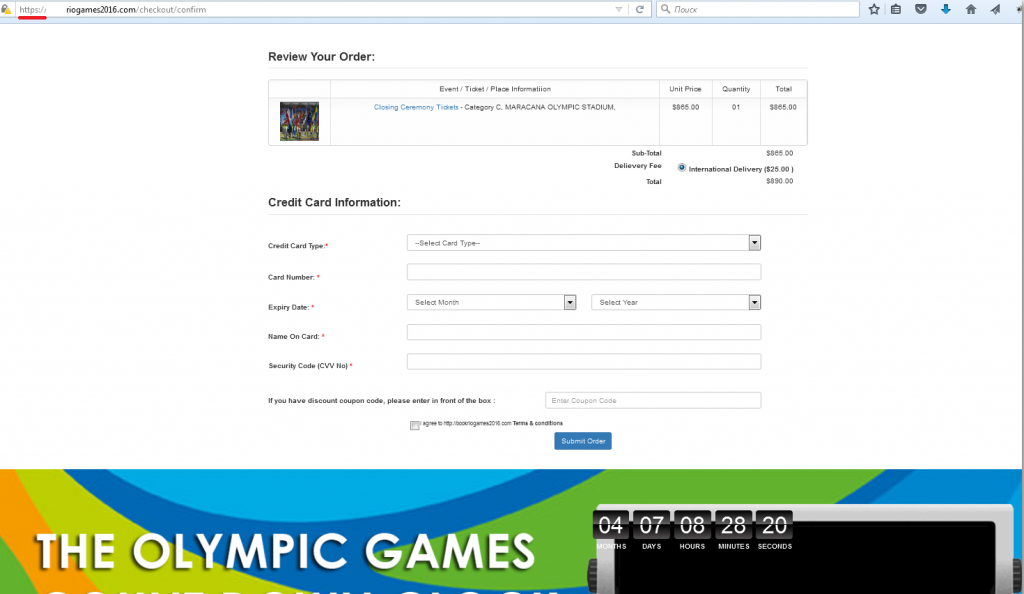Bookmark this page with the star icon

874,9
